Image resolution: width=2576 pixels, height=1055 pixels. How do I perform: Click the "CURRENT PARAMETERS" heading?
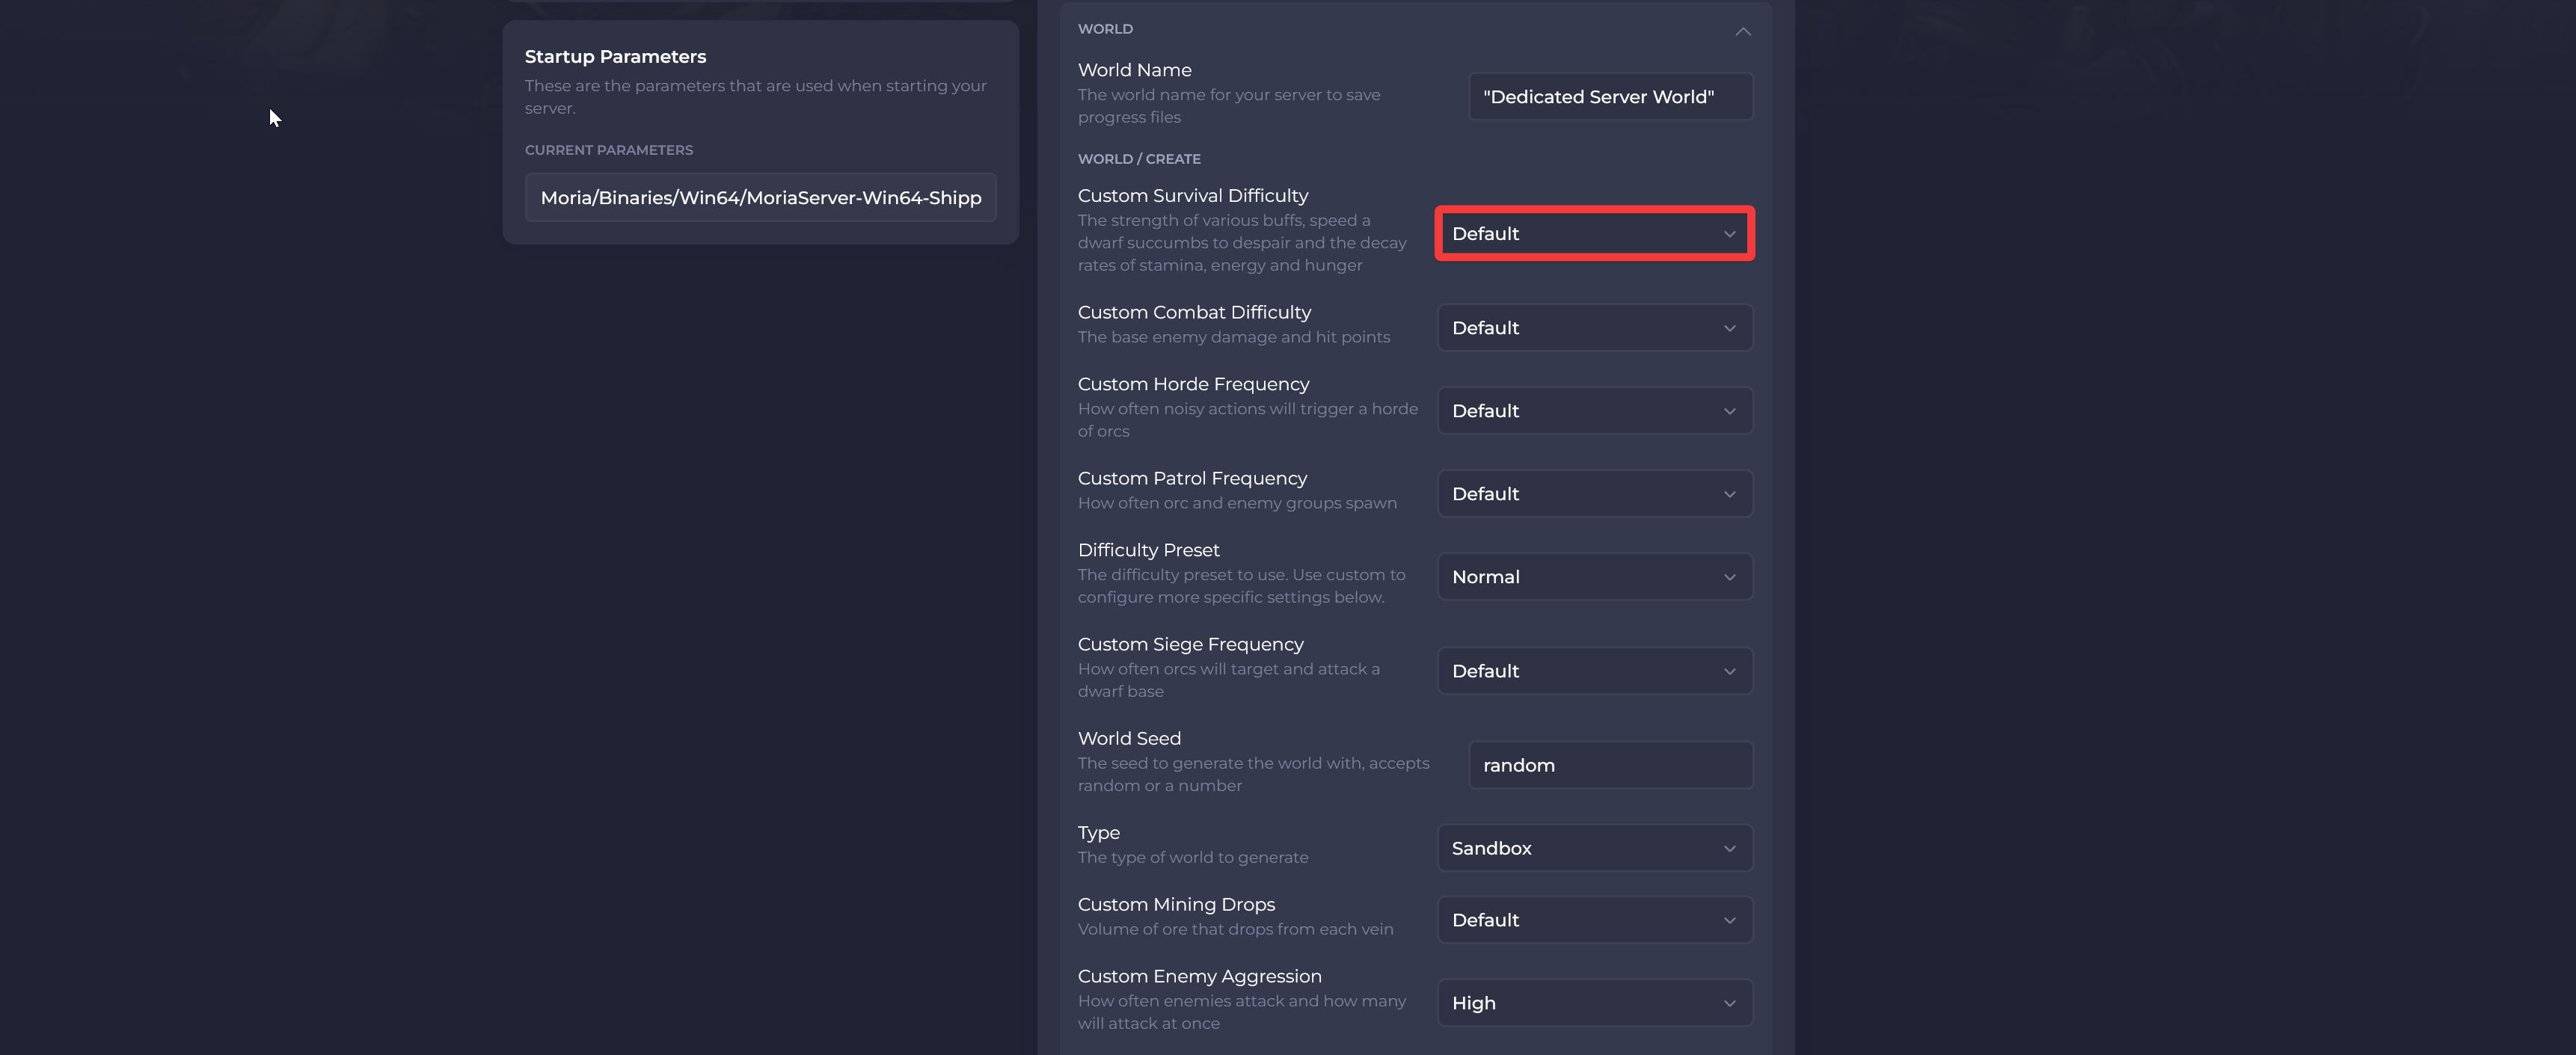(608, 150)
